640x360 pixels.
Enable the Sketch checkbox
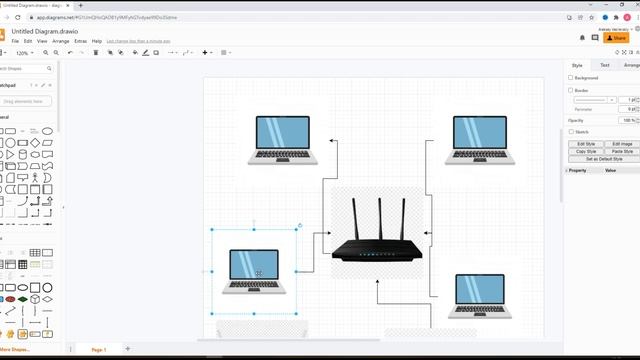pos(571,132)
